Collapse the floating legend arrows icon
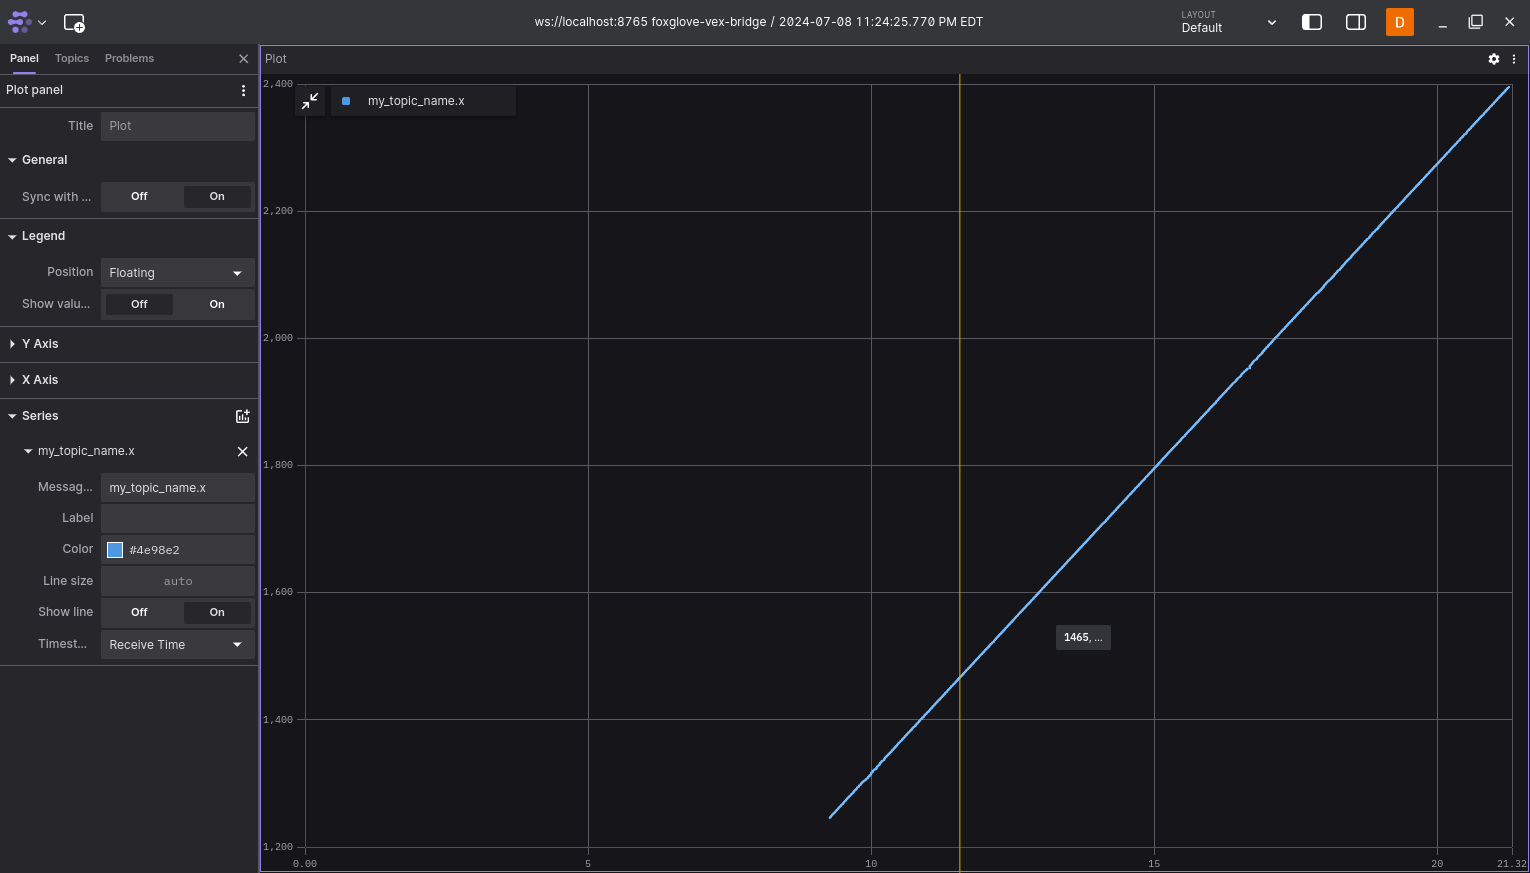Image resolution: width=1530 pixels, height=873 pixels. 310,101
